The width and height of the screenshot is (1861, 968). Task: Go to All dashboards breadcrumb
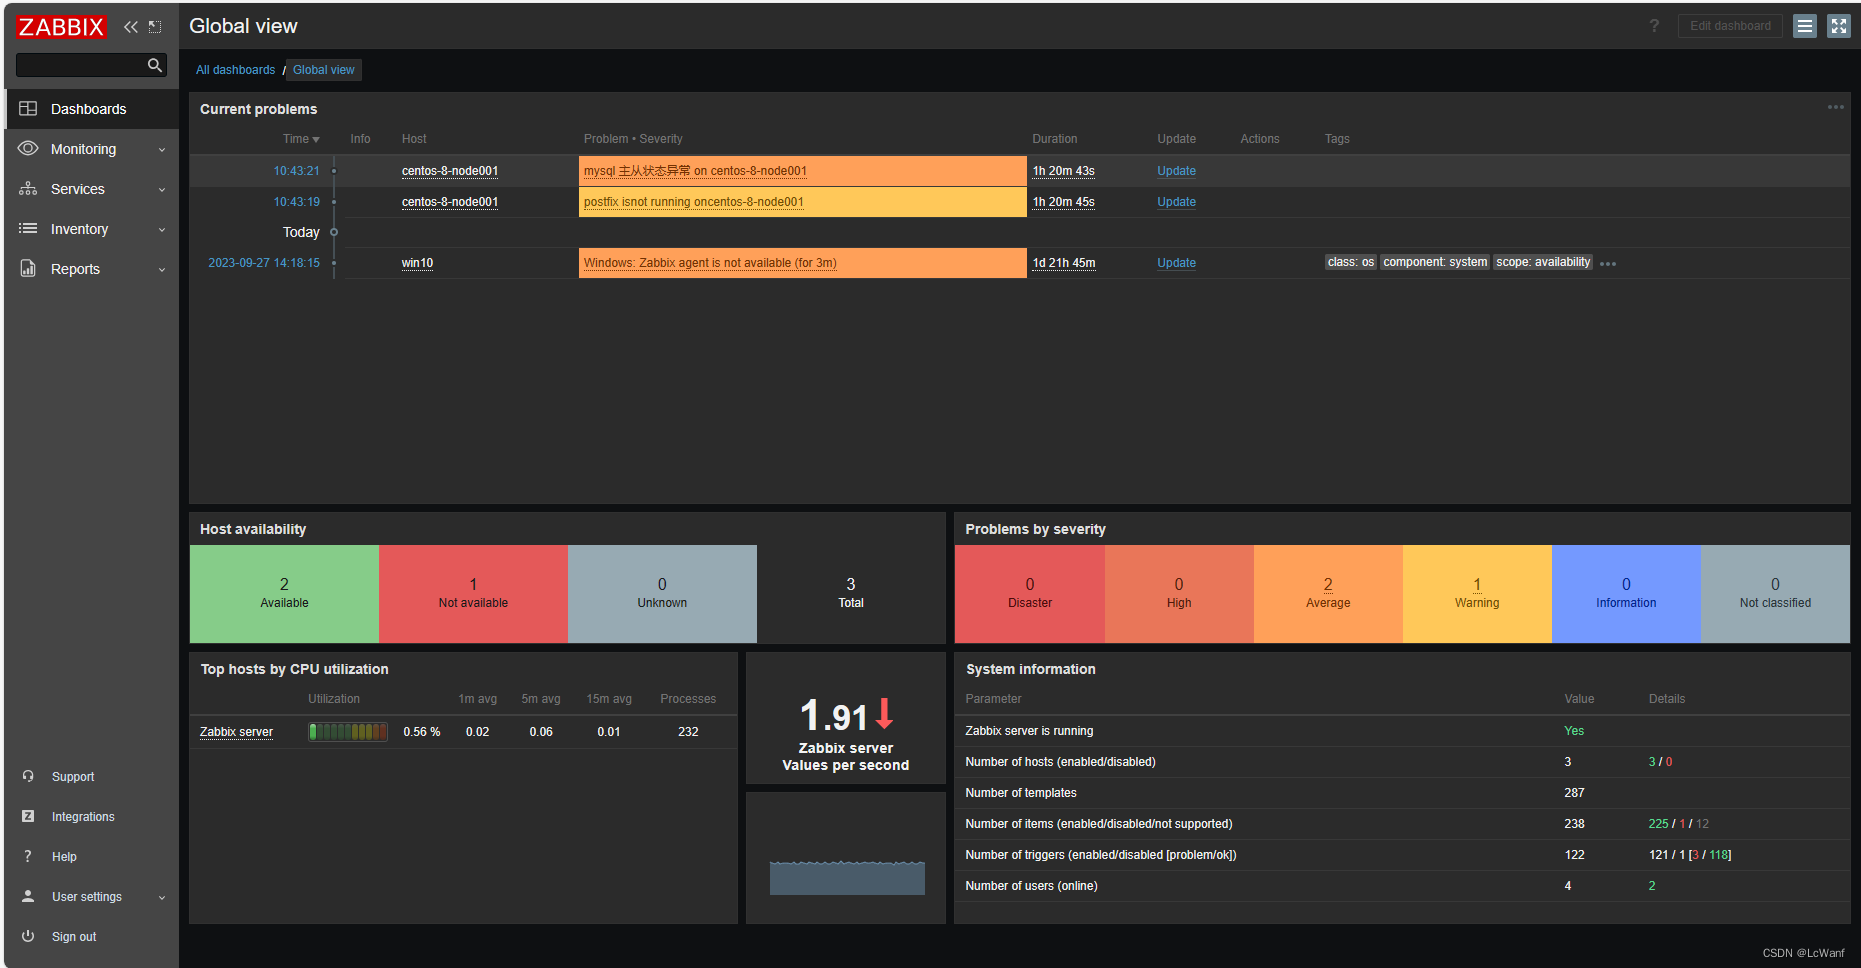point(235,70)
